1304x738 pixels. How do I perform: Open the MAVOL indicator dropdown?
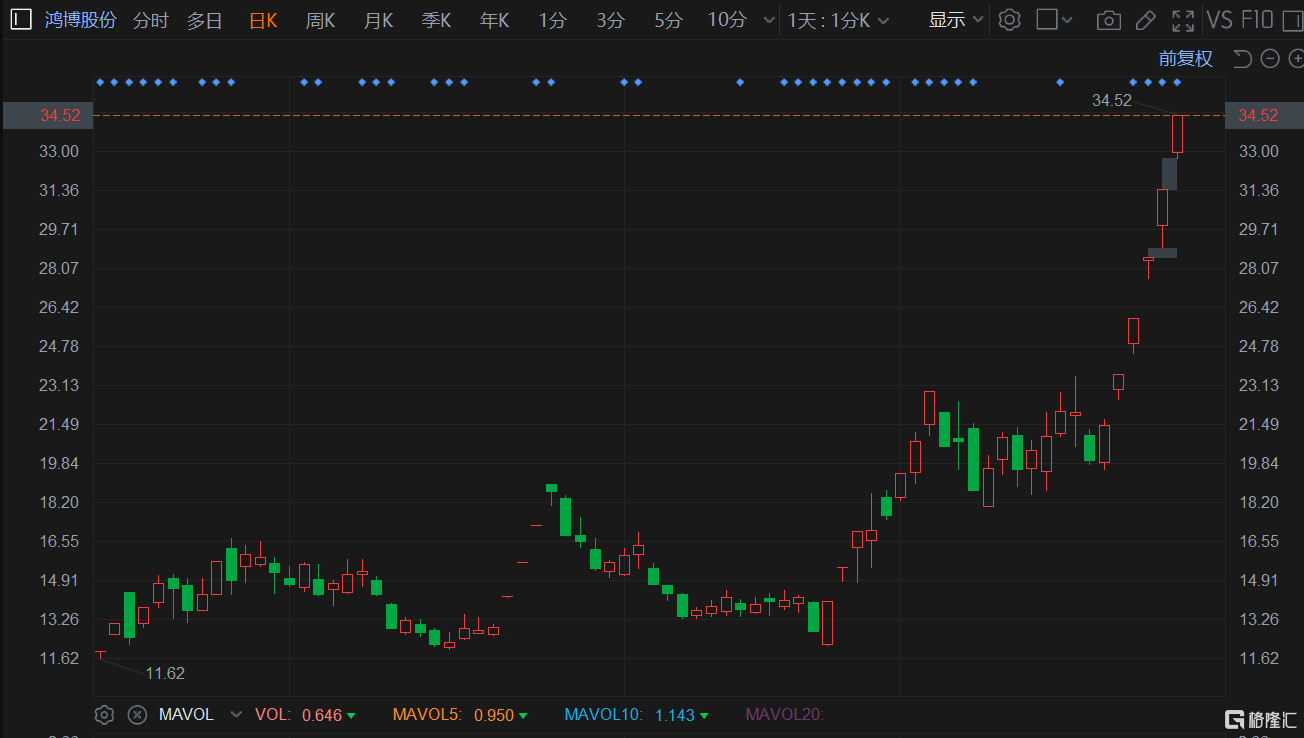pyautogui.click(x=236, y=715)
